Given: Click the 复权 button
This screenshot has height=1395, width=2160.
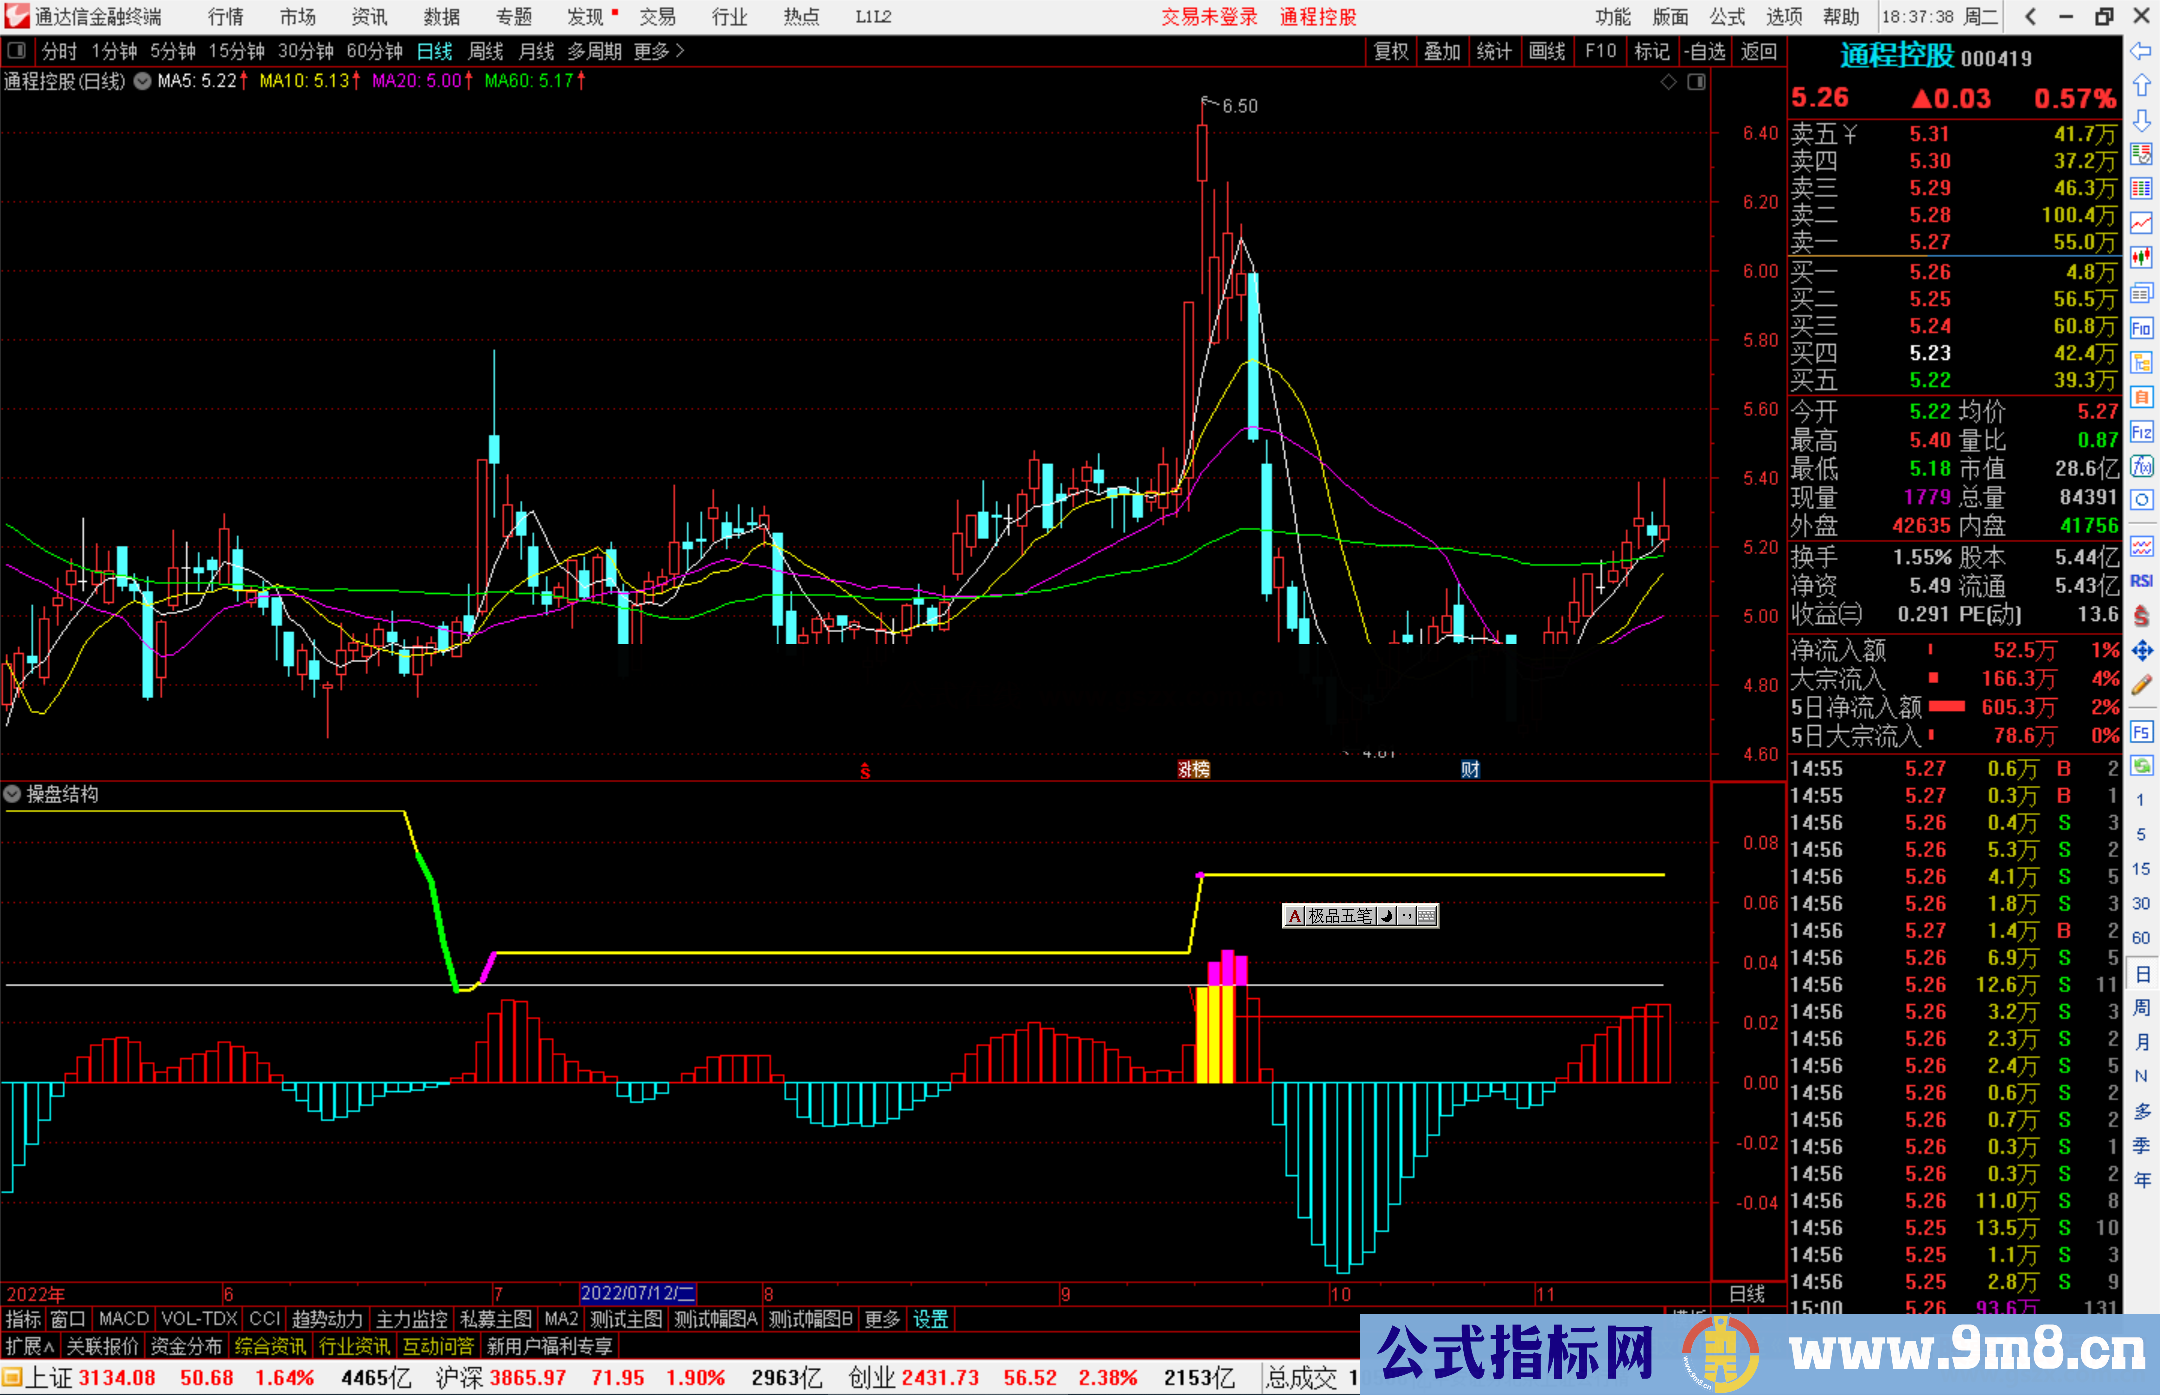Looking at the screenshot, I should point(1391,51).
